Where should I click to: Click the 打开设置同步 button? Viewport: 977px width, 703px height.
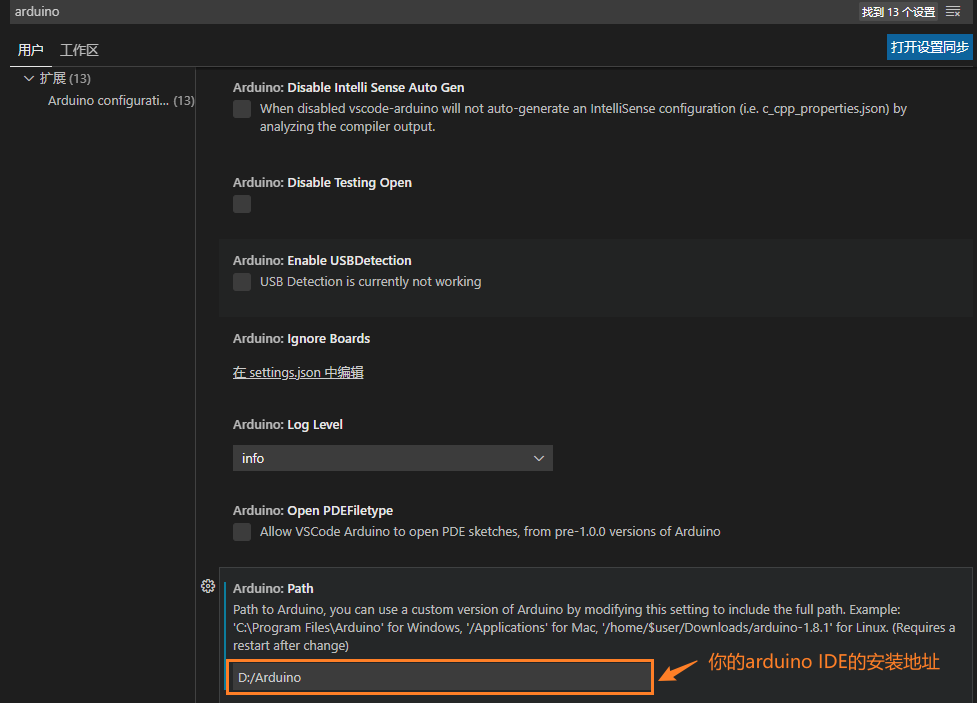930,47
